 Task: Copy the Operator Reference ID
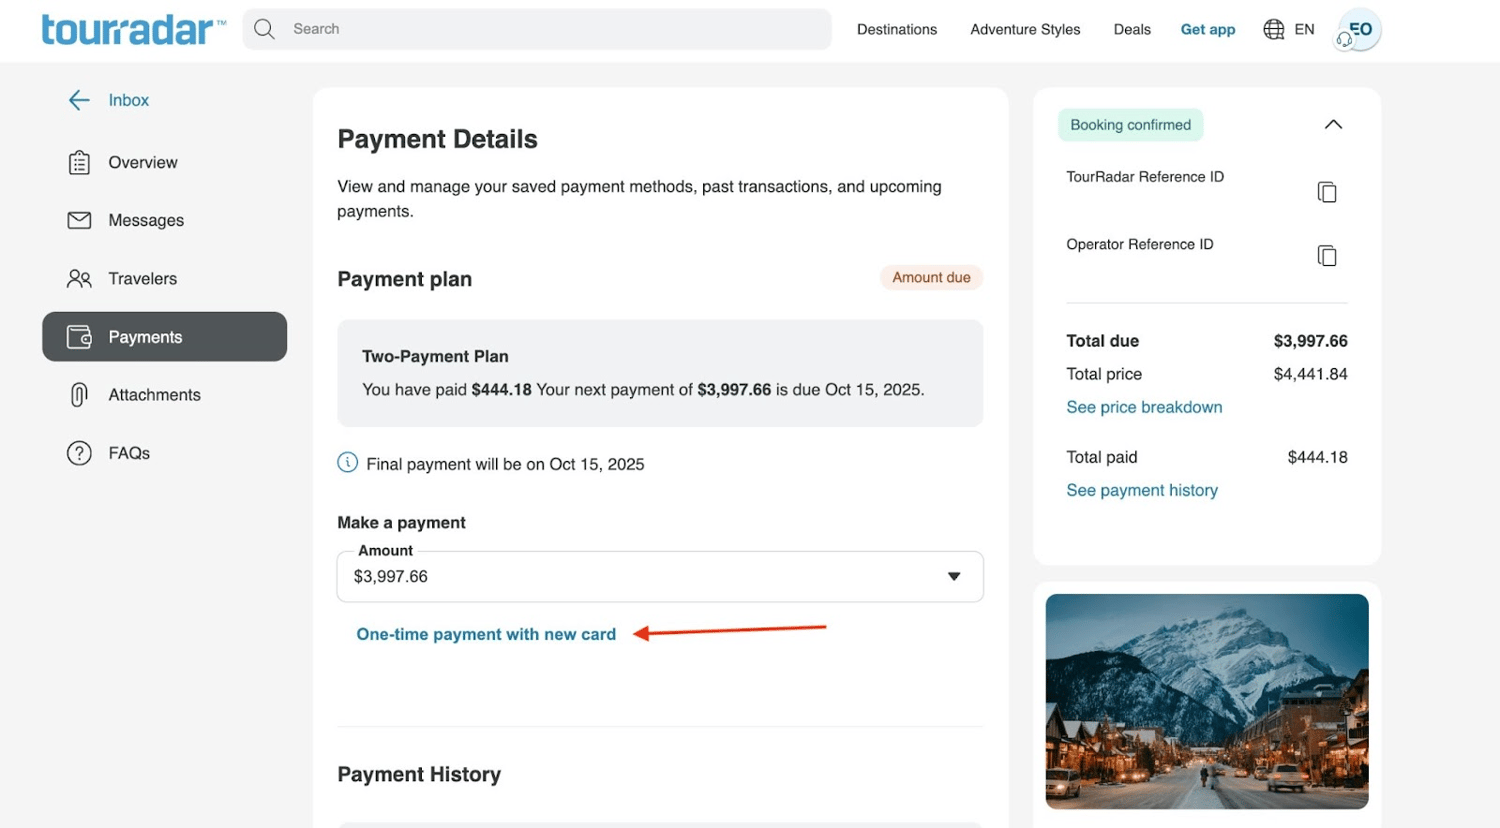pyautogui.click(x=1327, y=255)
